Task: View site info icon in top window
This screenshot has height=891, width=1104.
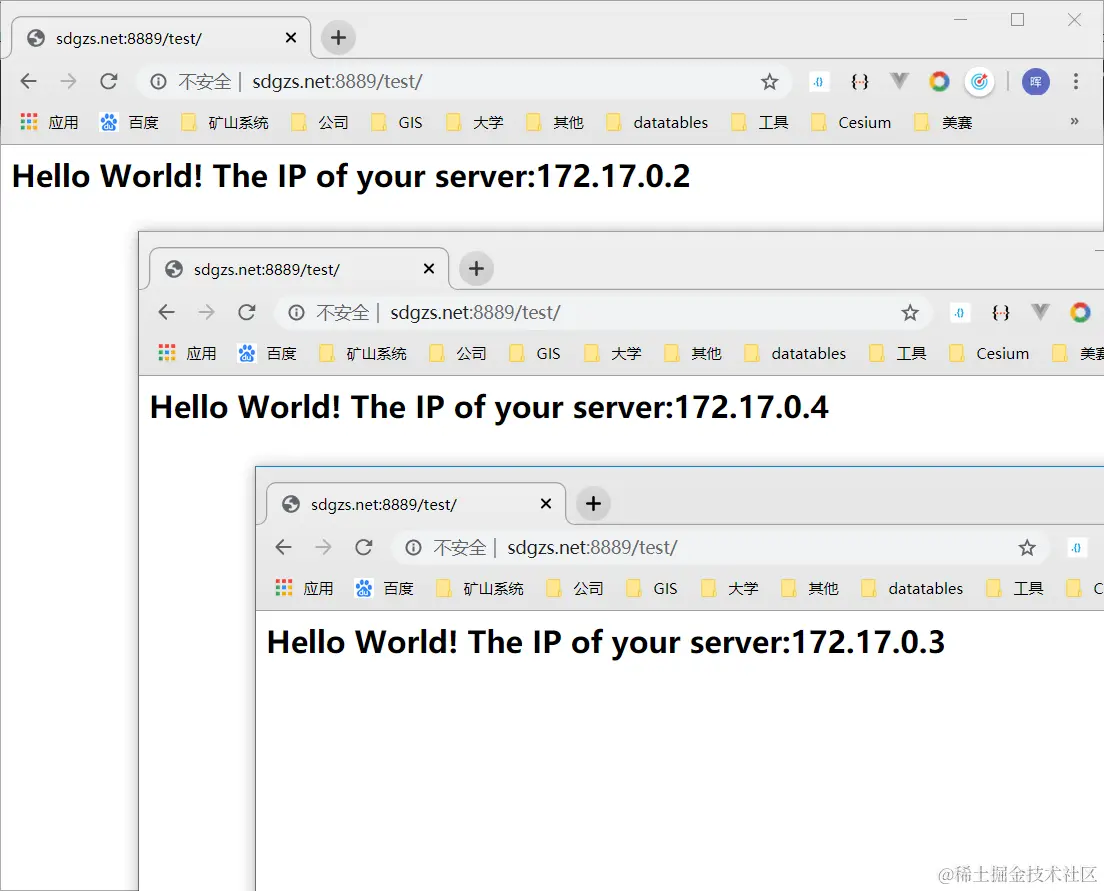Action: [x=158, y=82]
